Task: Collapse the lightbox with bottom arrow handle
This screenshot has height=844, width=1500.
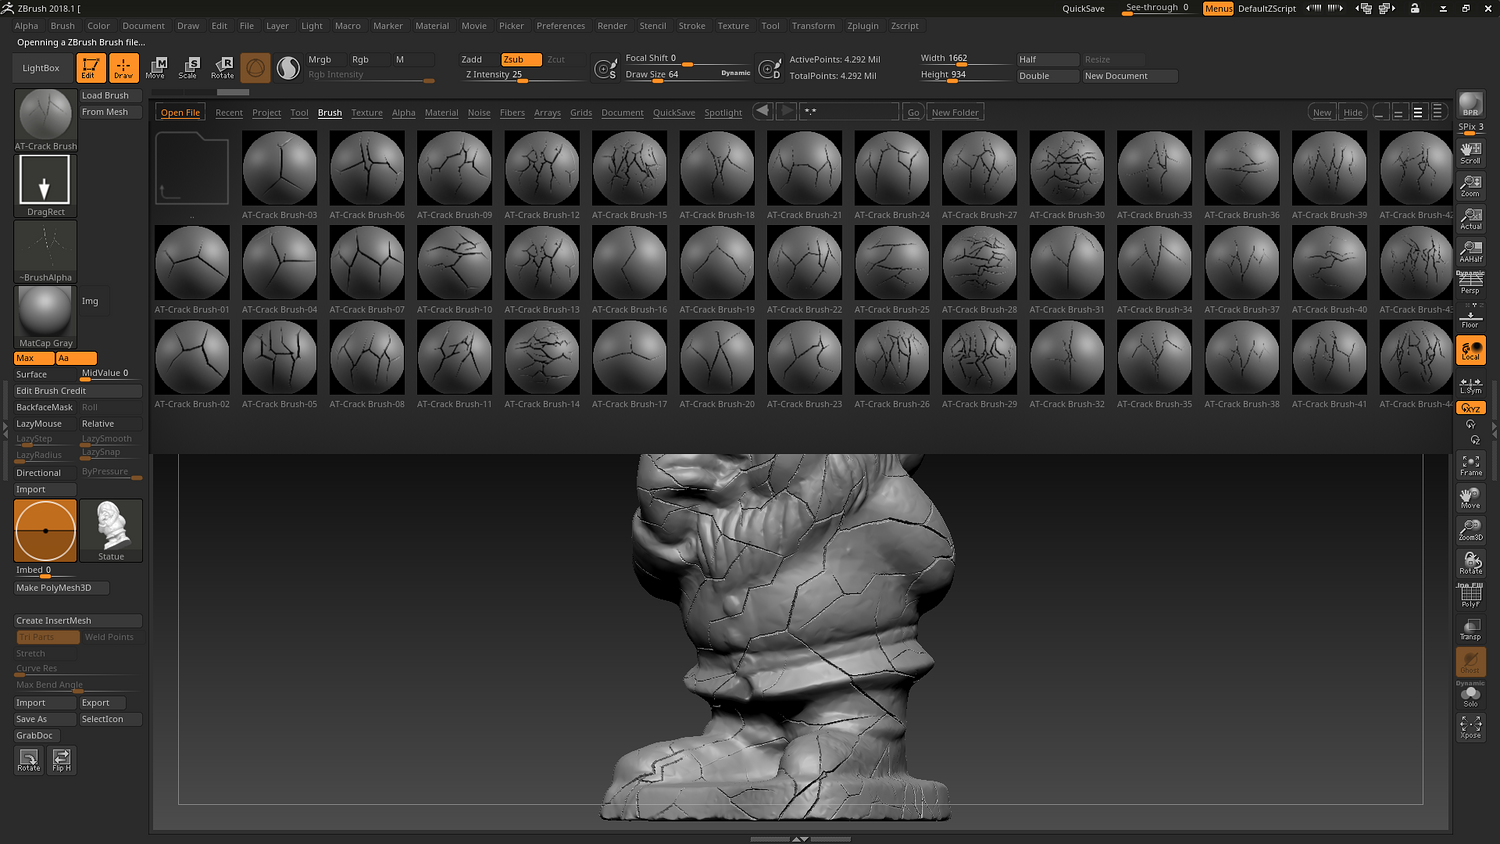Action: 800,839
